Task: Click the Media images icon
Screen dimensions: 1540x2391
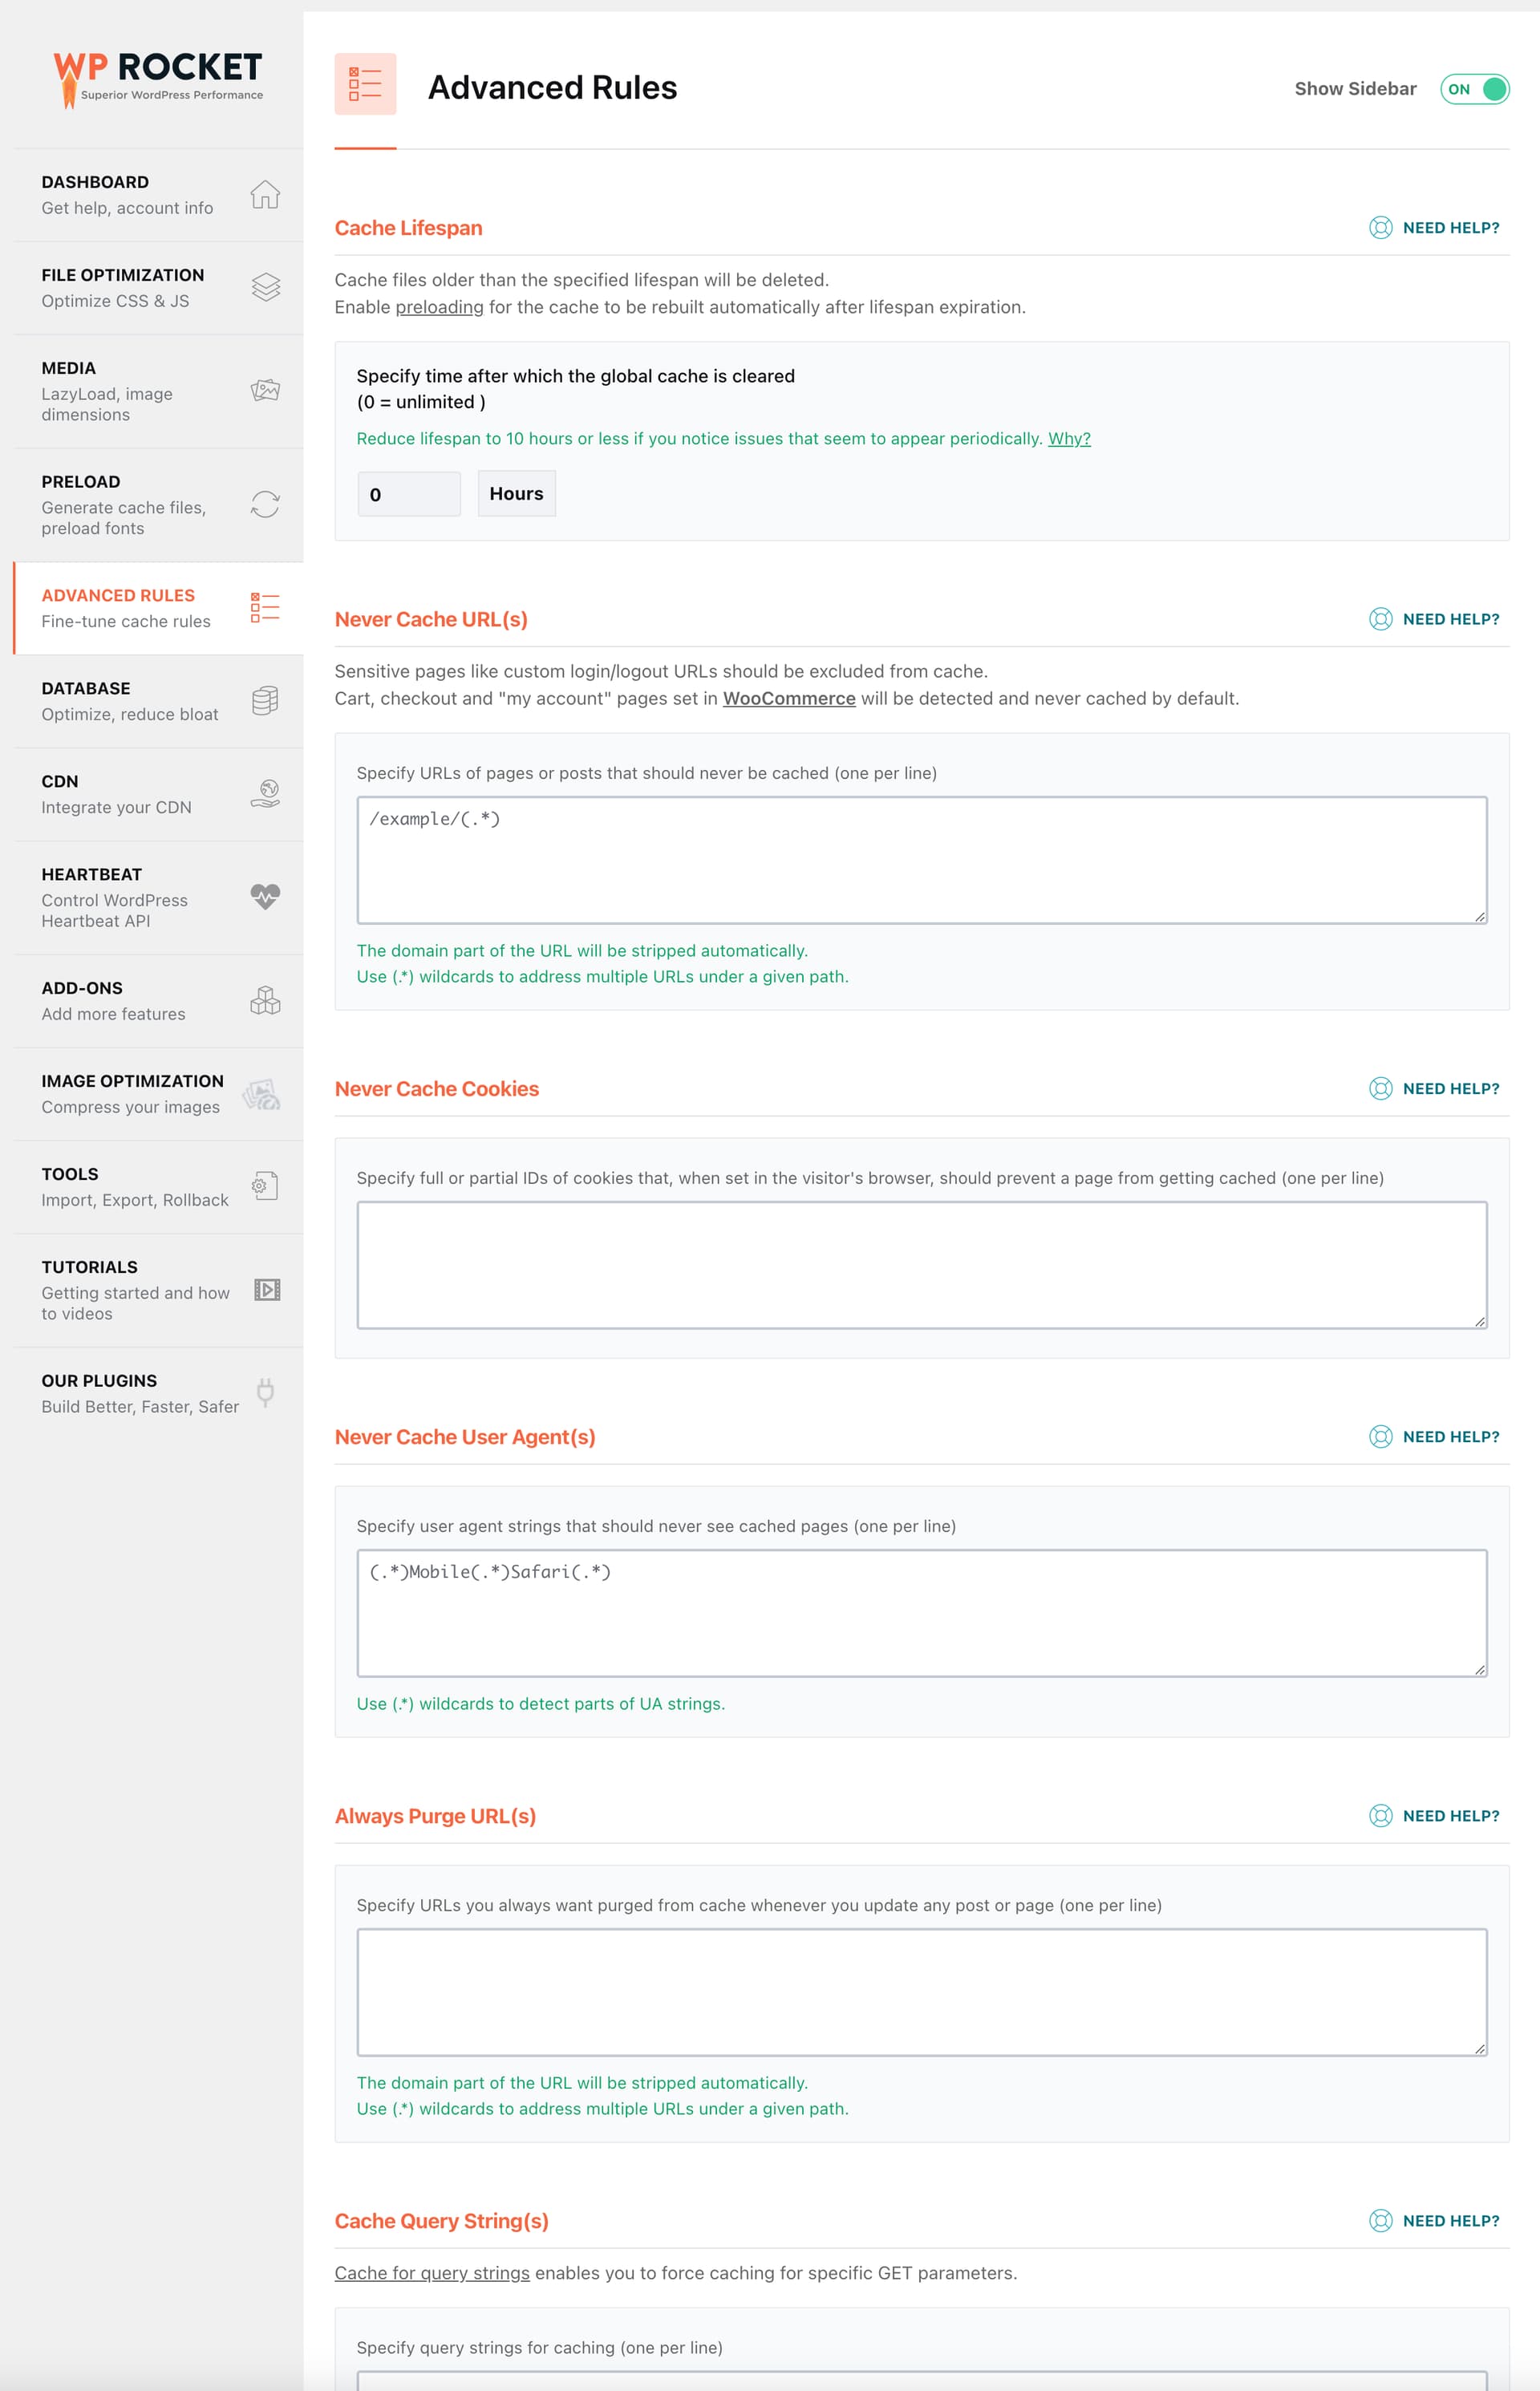Action: (265, 390)
